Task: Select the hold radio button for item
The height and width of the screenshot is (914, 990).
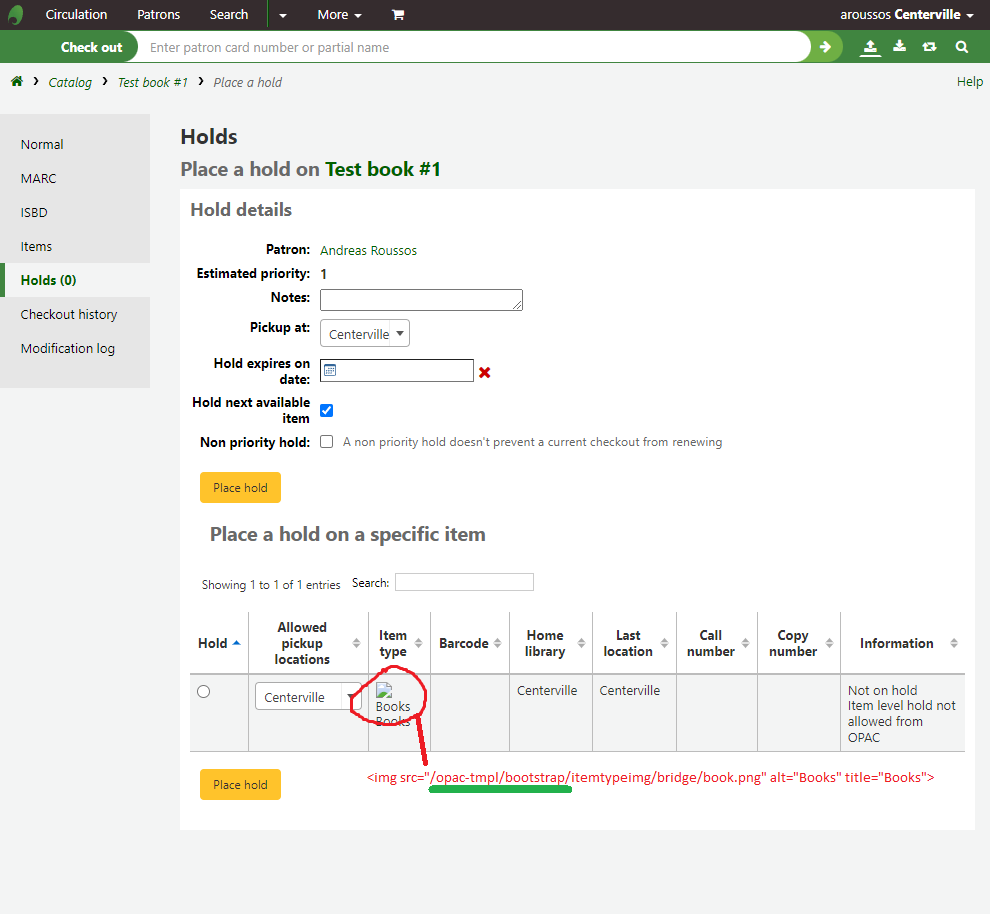Action: click(204, 691)
